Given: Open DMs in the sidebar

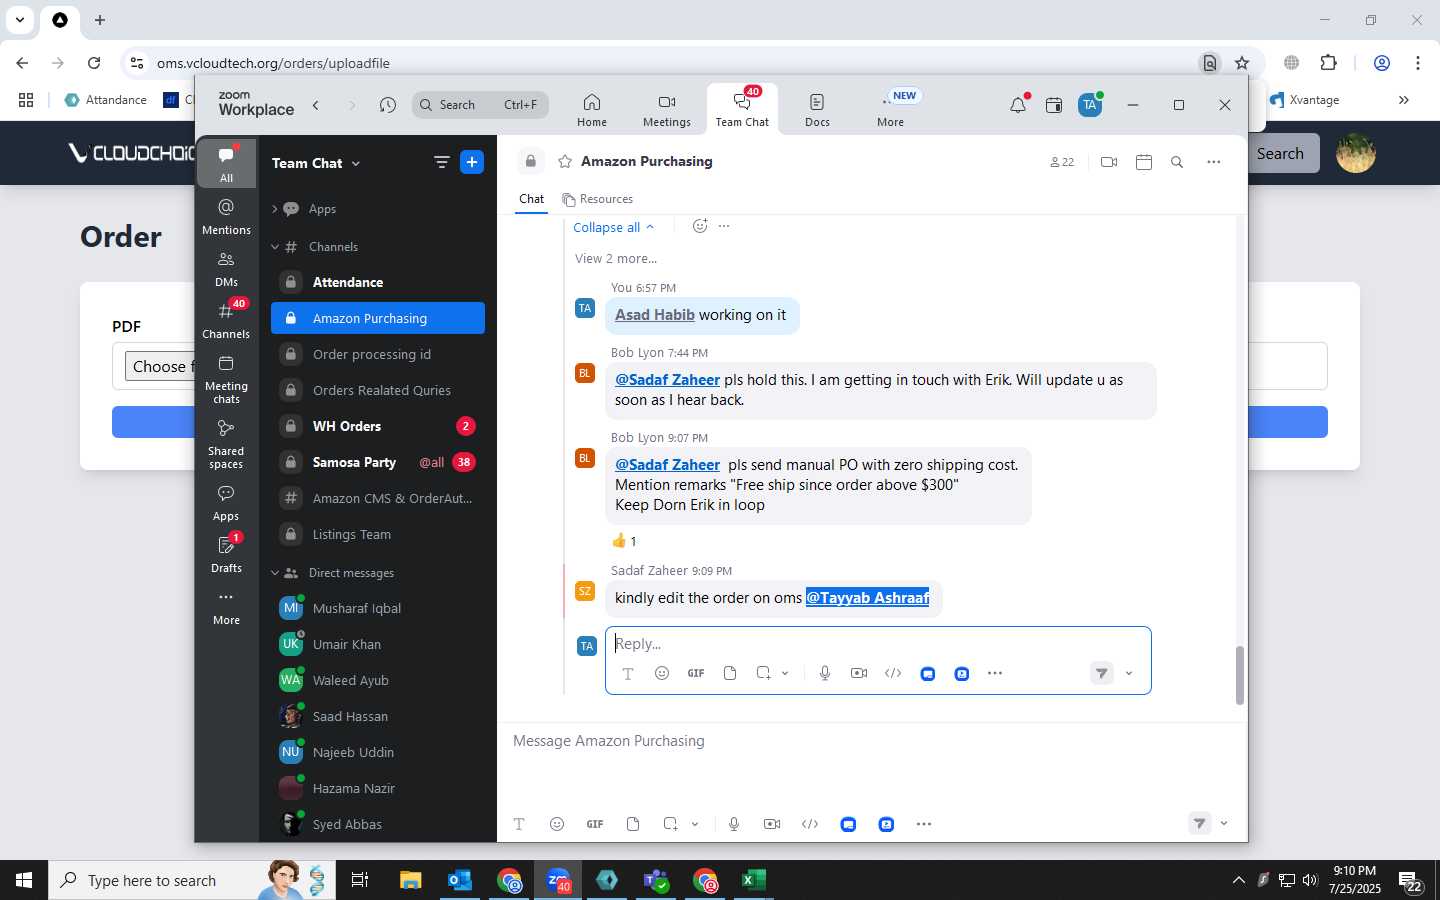Looking at the screenshot, I should tap(226, 268).
